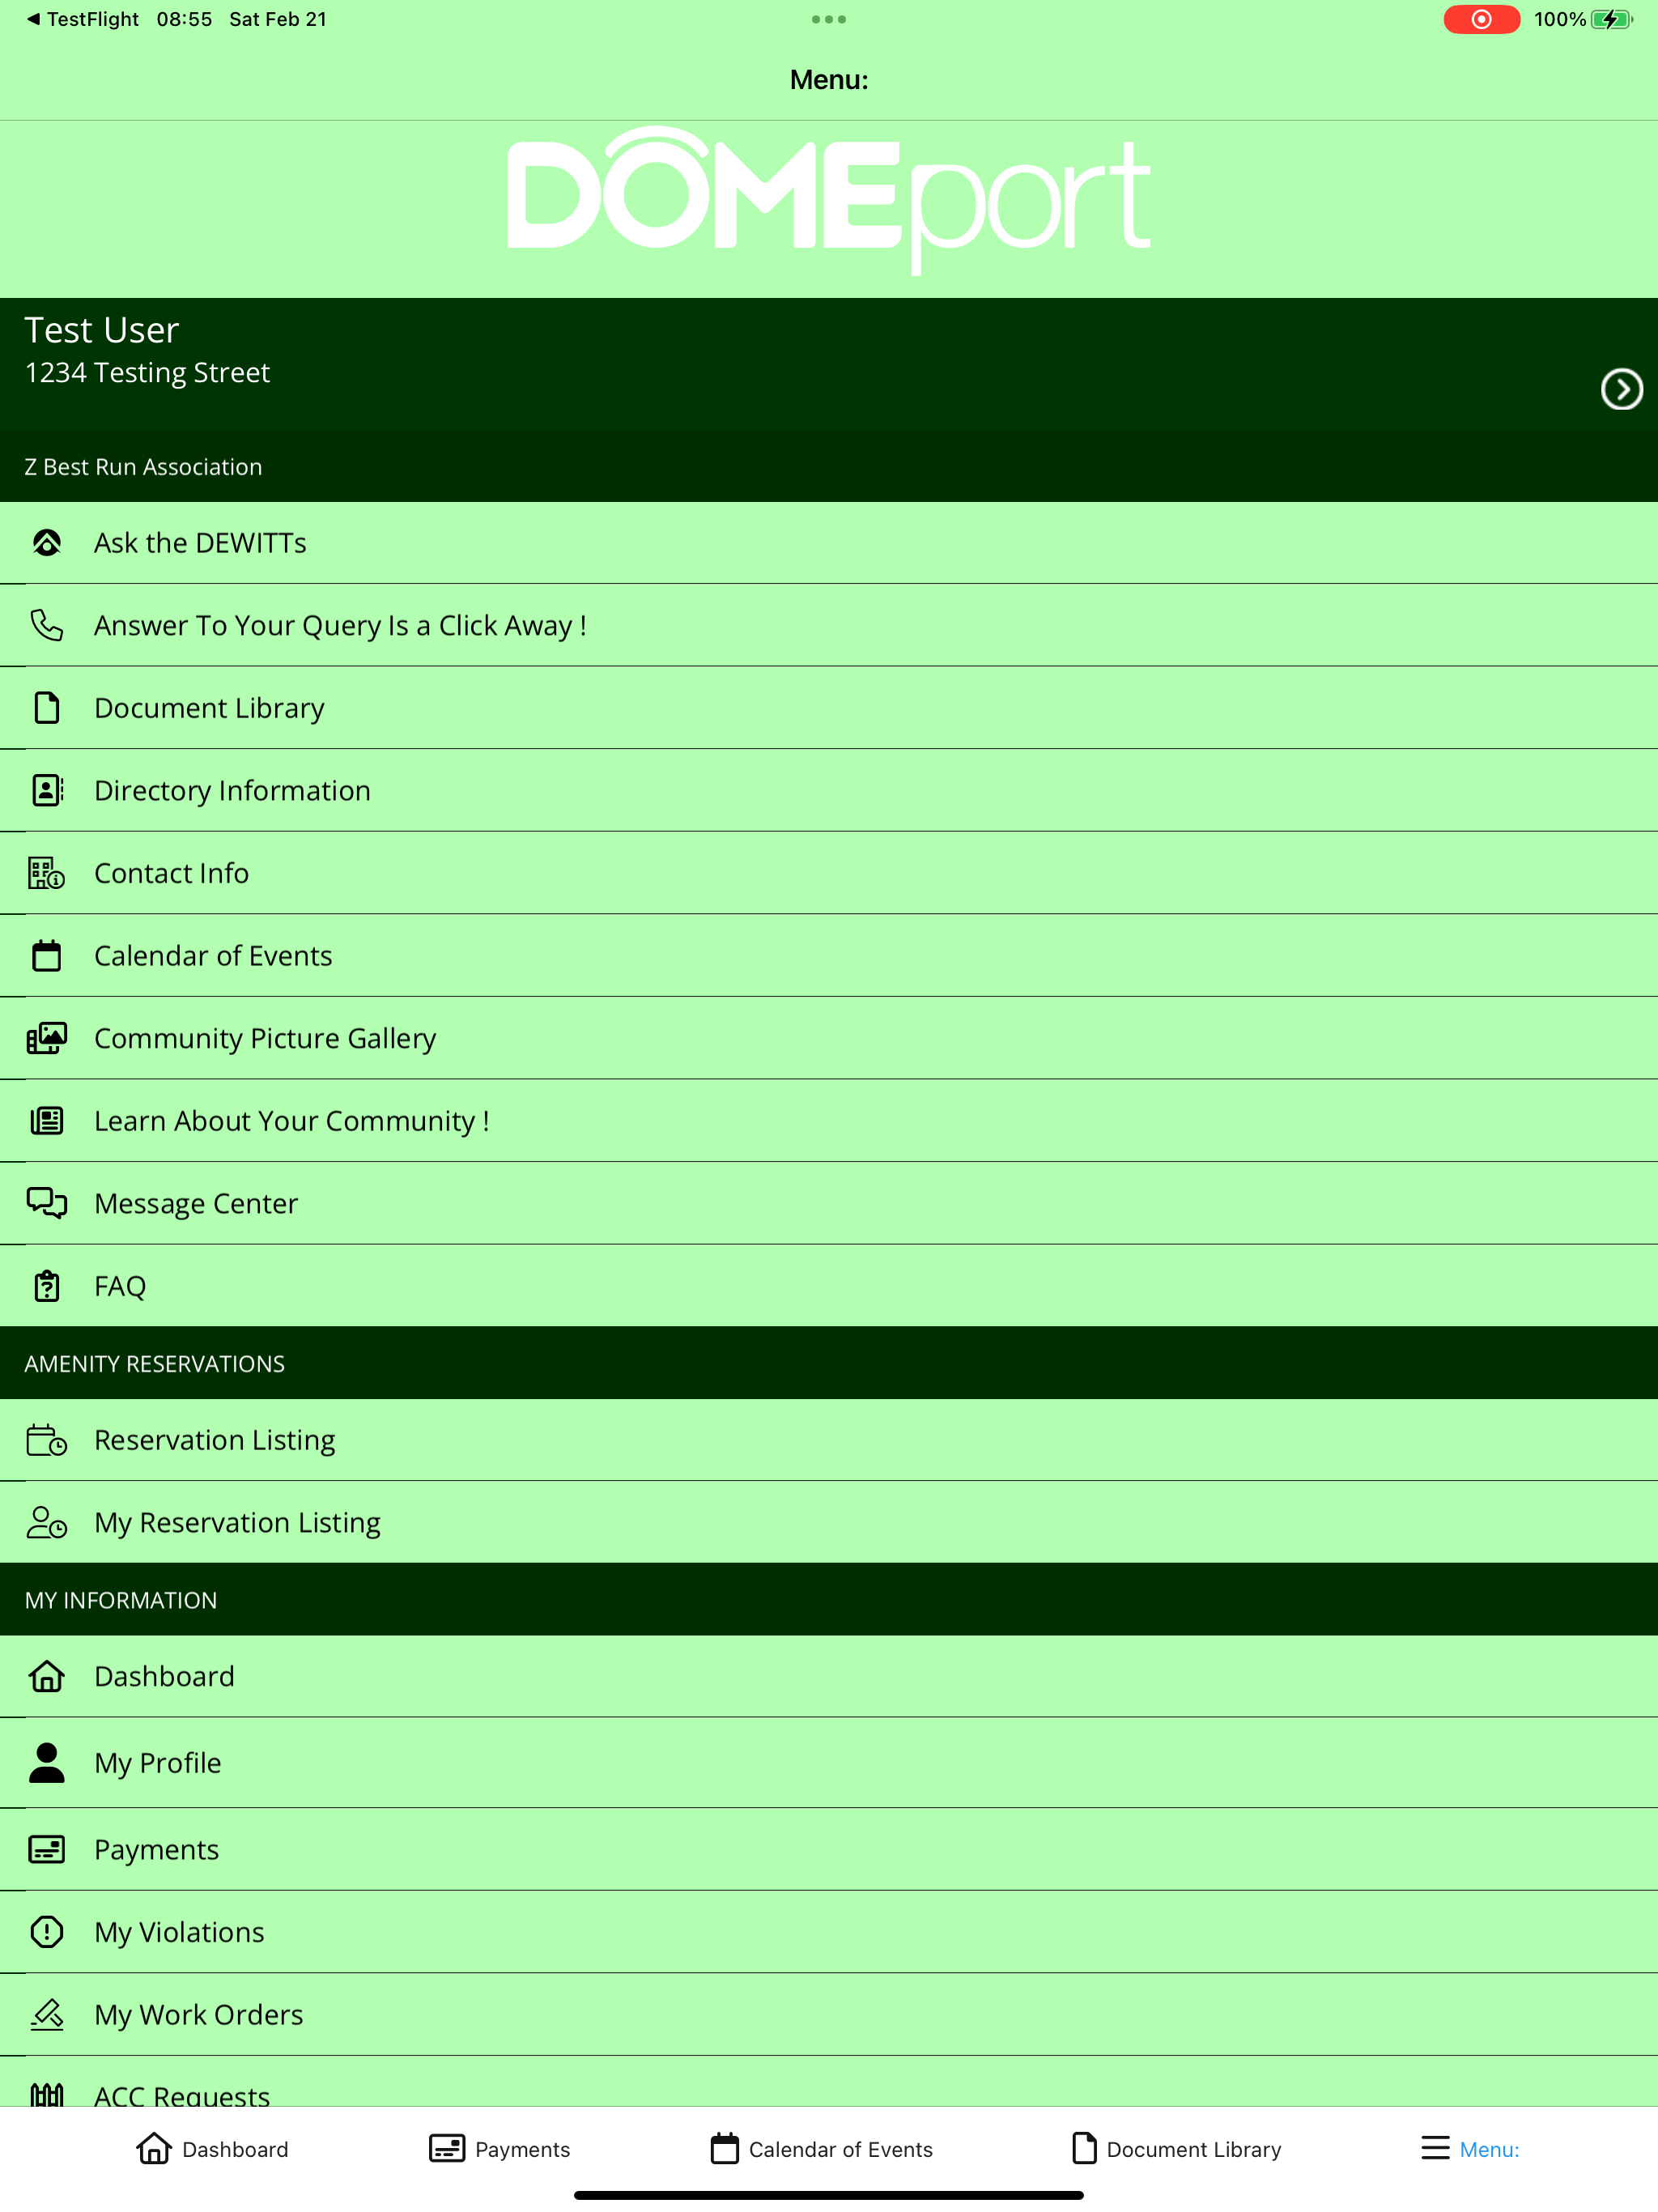Open My Violations
The image size is (1658, 2212).
[x=829, y=1932]
